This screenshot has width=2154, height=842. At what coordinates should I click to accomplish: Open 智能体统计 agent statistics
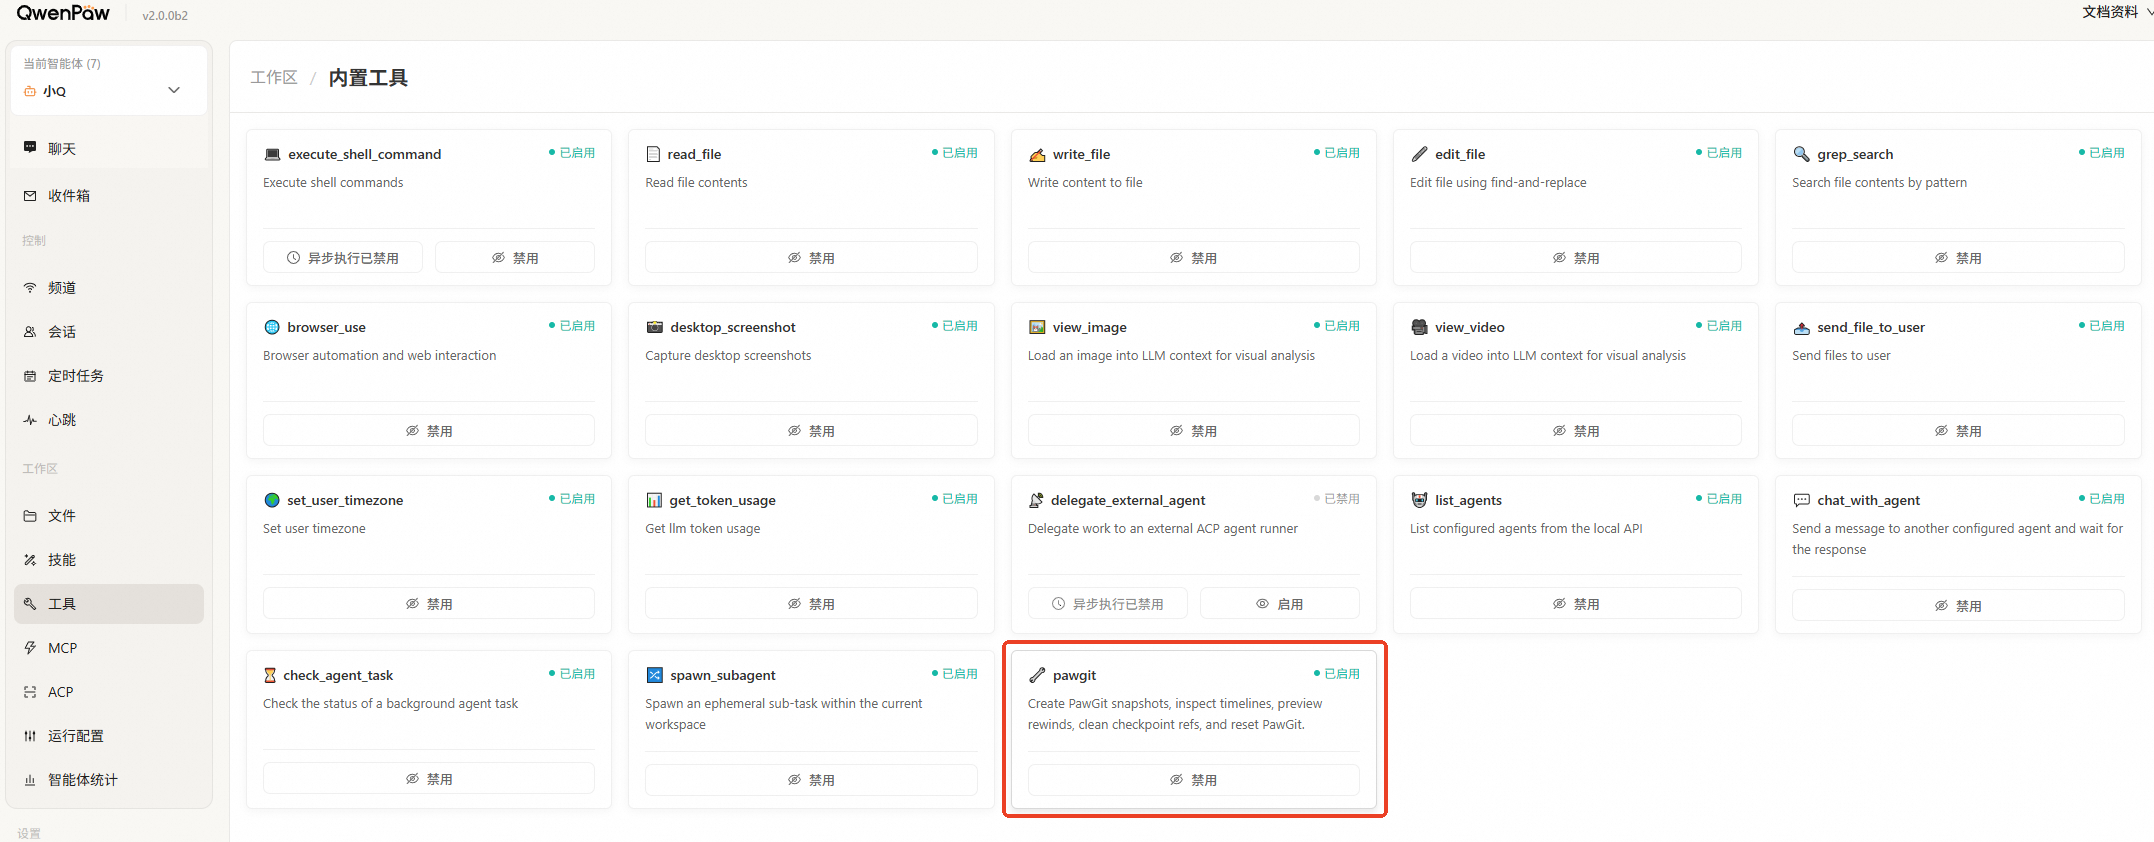109,779
